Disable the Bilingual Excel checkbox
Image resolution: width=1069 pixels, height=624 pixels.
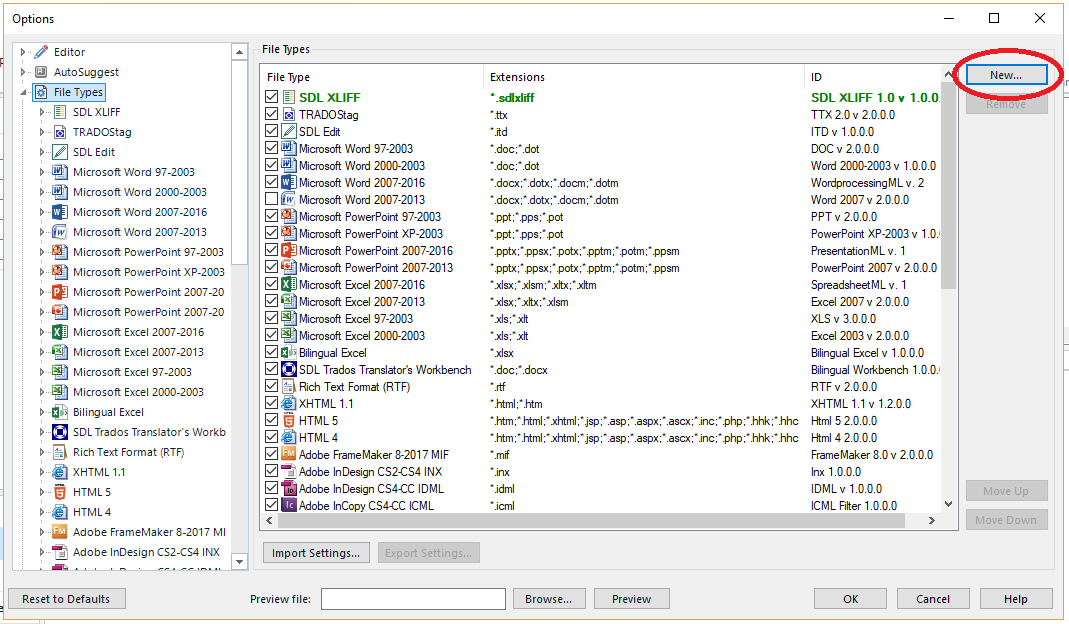tap(271, 353)
